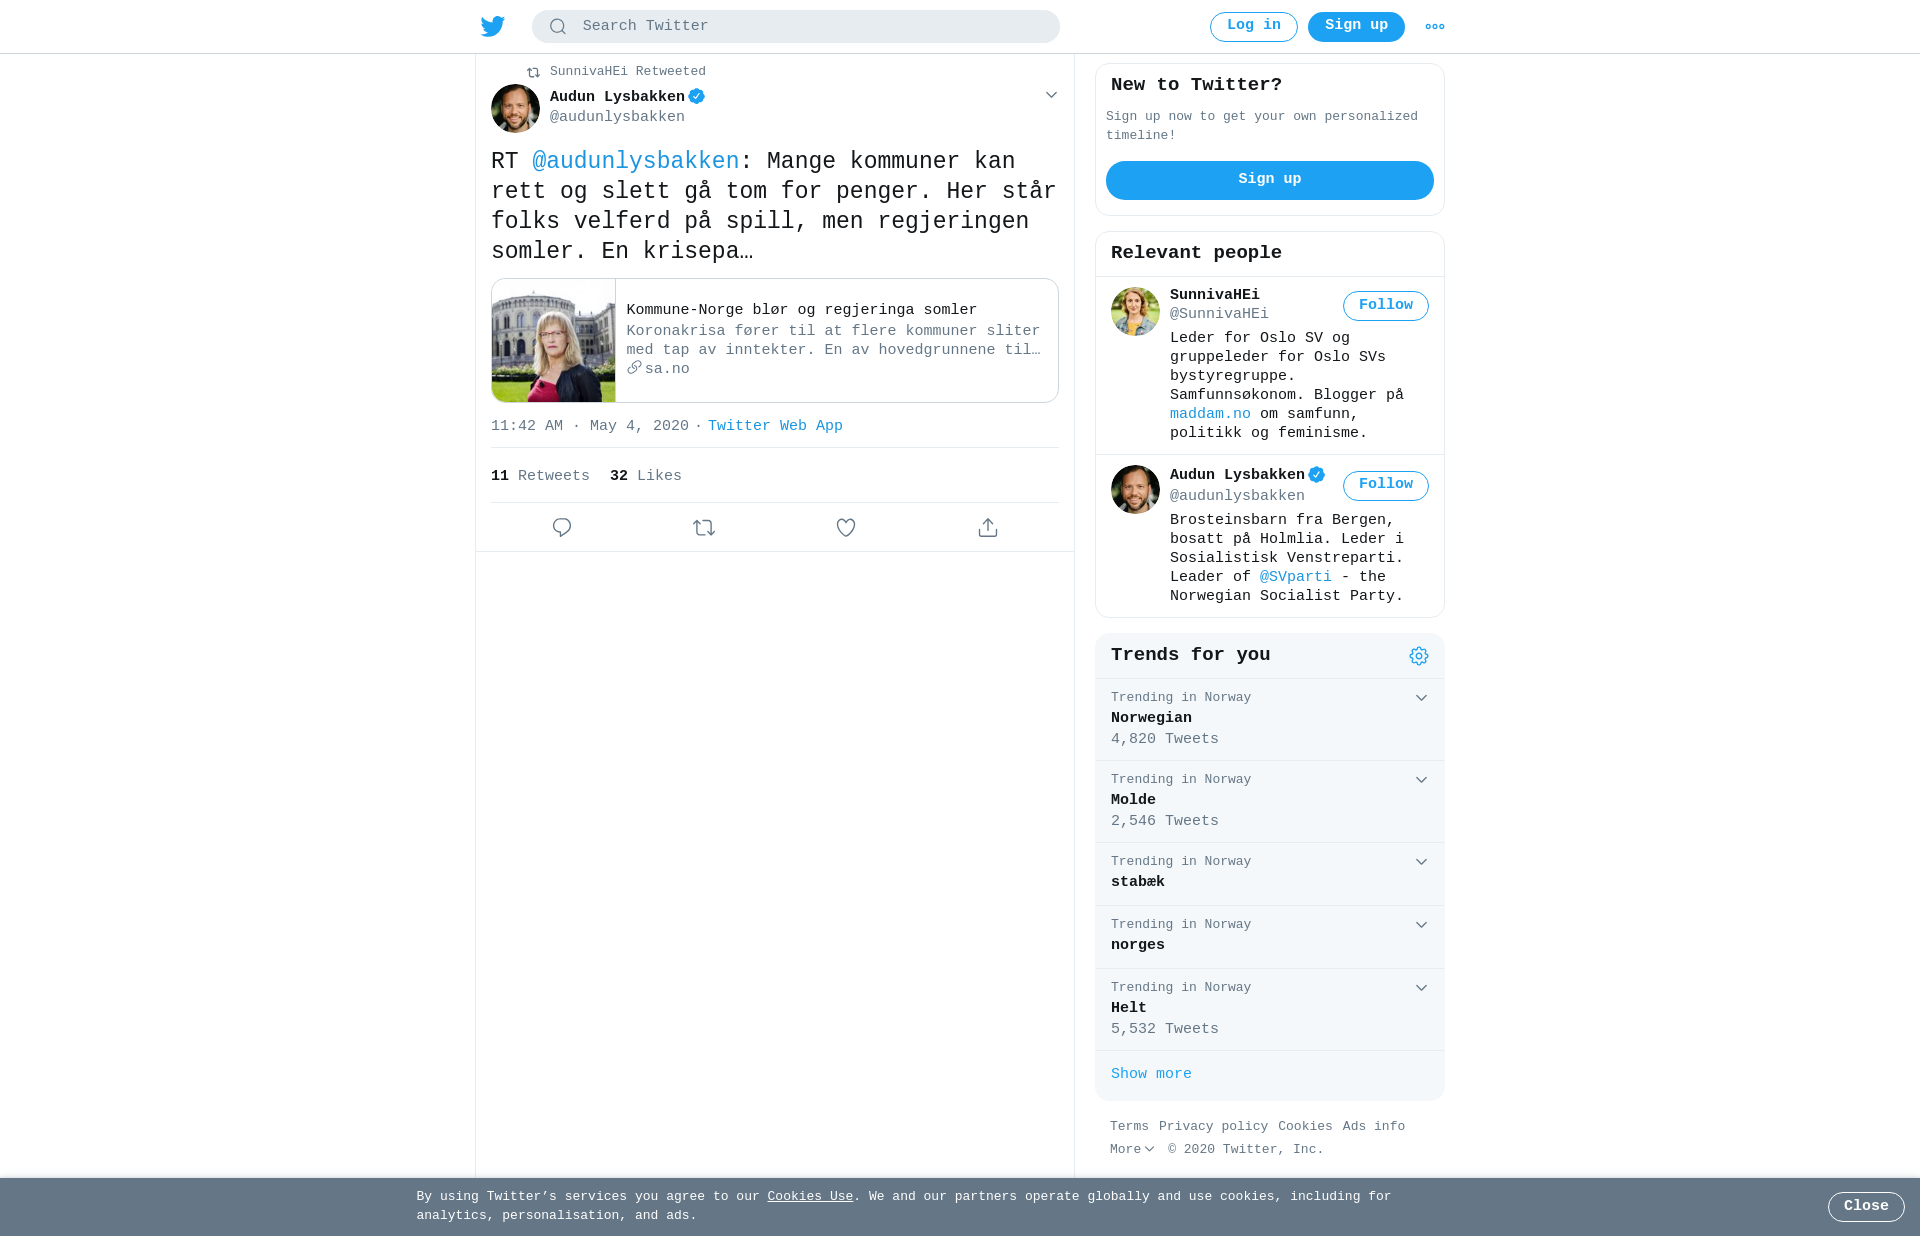Open the Show more trends link
The height and width of the screenshot is (1236, 1920).
[1151, 1074]
